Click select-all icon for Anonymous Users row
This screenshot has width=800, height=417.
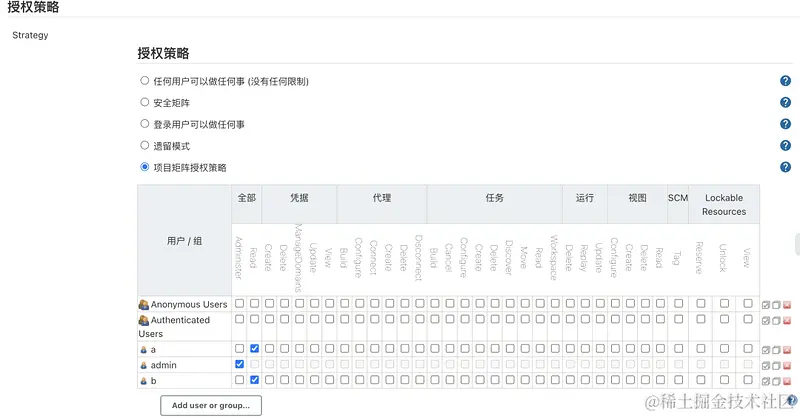point(766,305)
